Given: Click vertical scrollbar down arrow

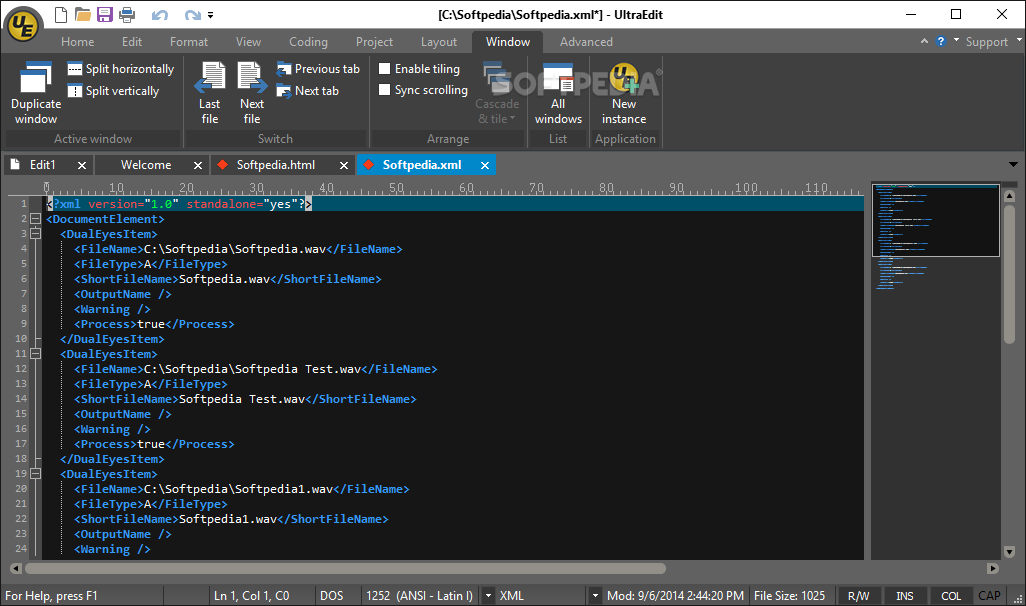Looking at the screenshot, I should click(1009, 552).
